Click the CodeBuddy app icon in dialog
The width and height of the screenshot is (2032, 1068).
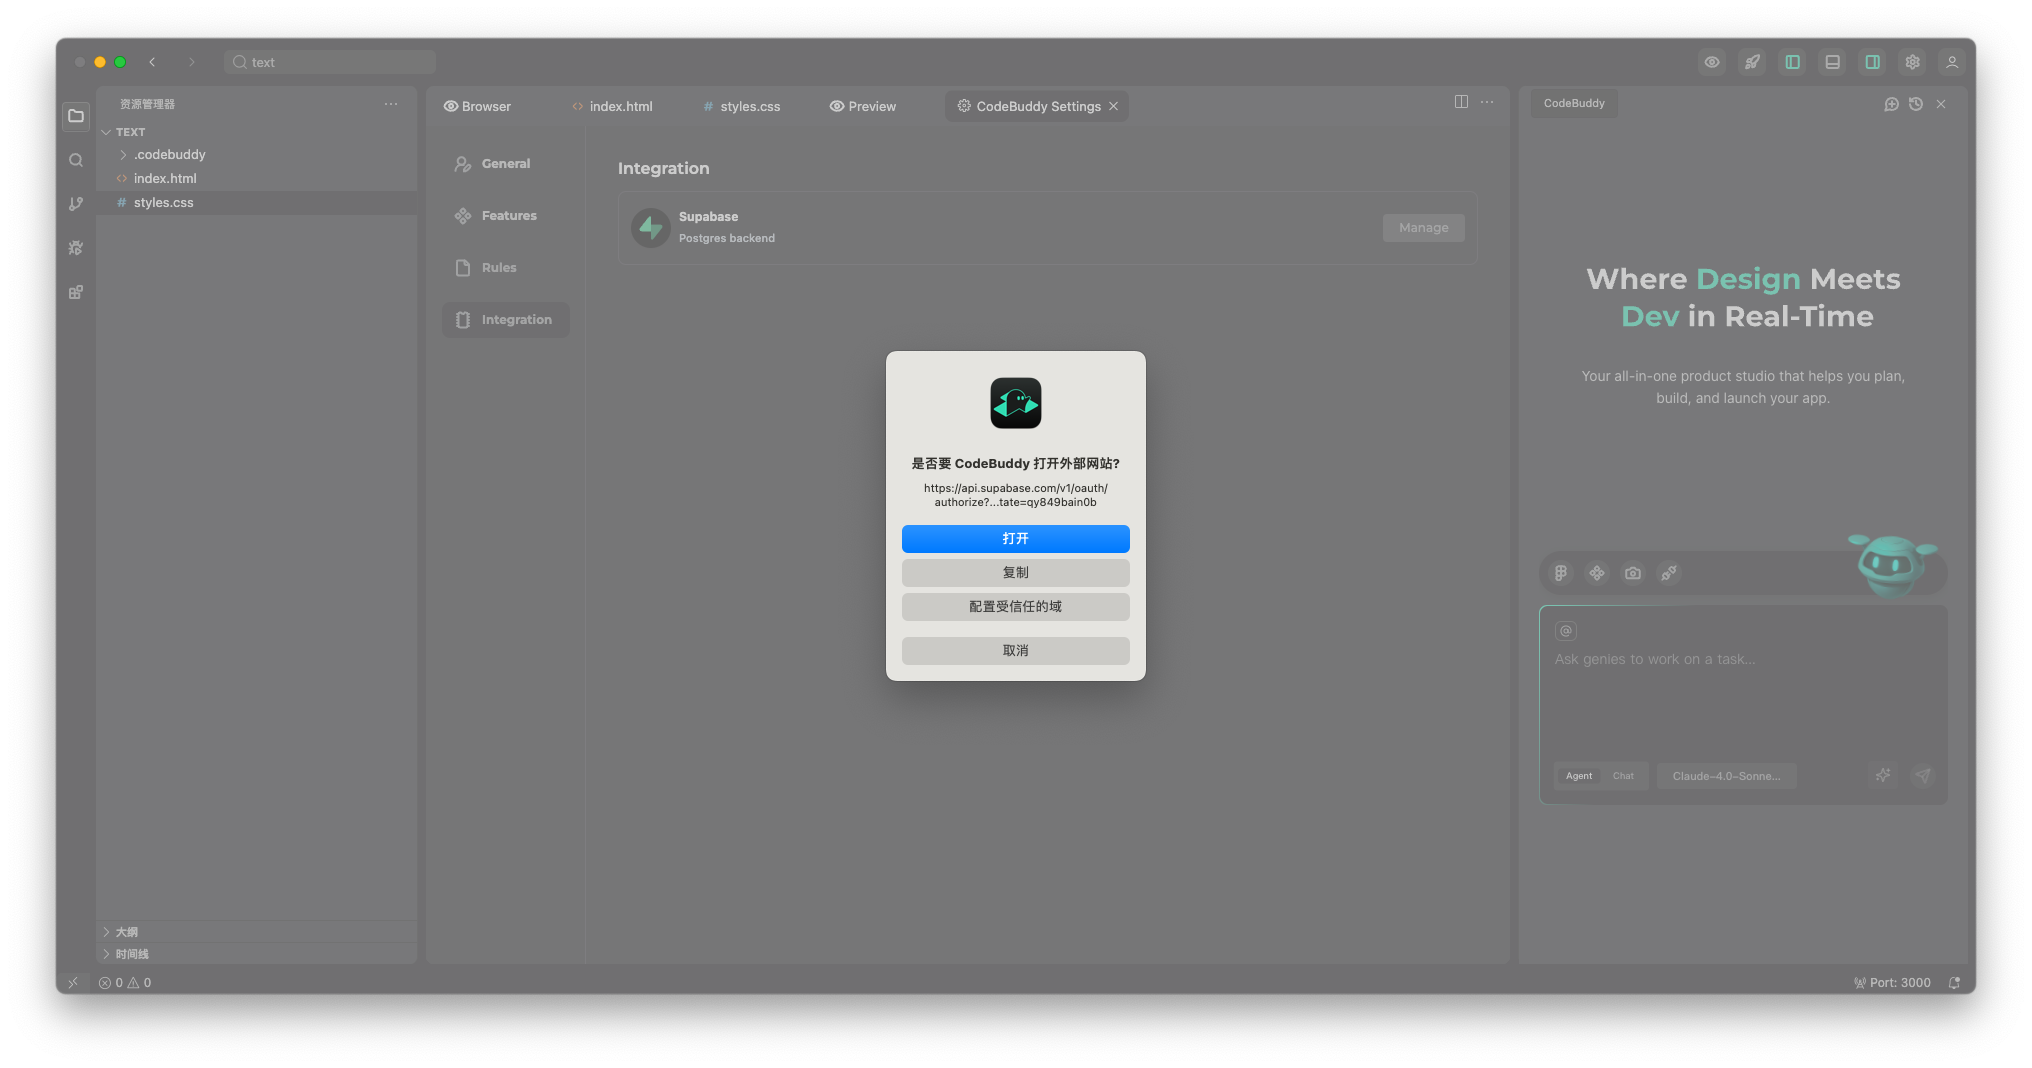(1015, 403)
